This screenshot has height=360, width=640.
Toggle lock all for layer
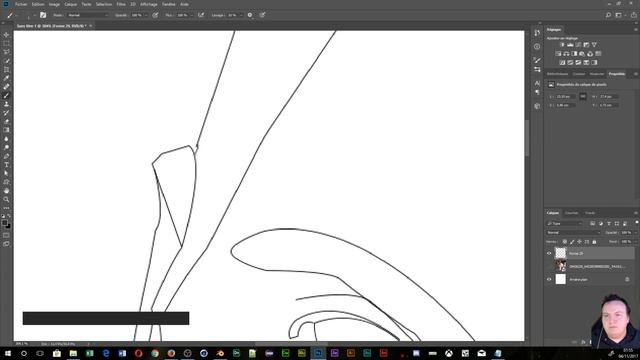(594, 242)
